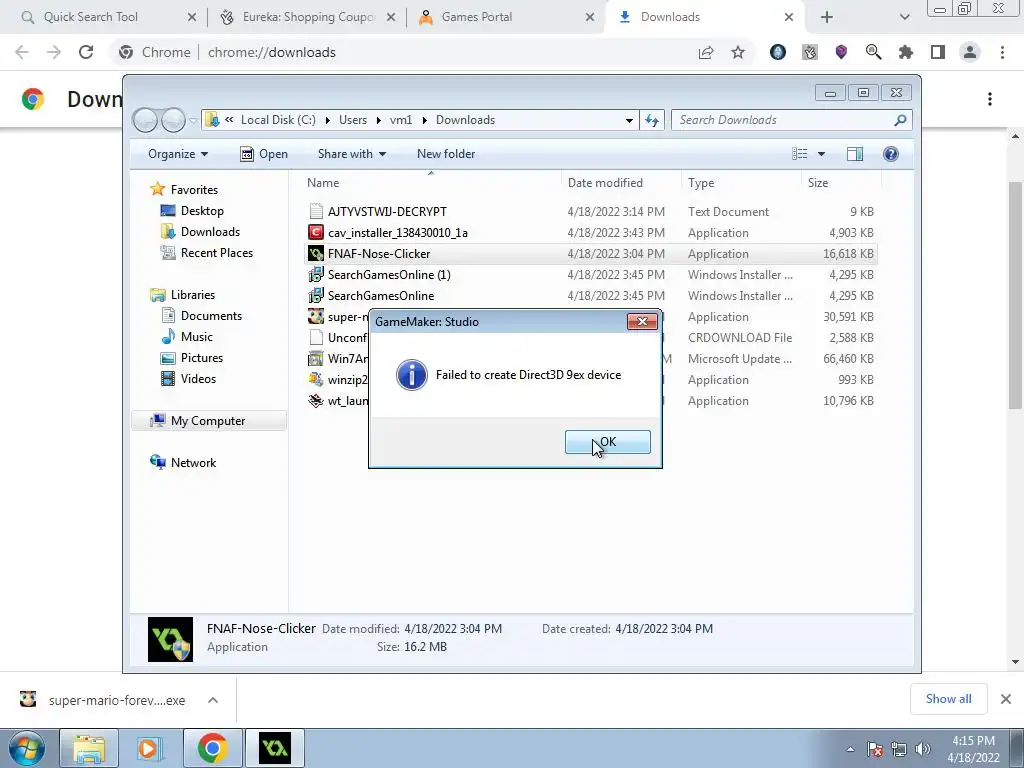Close the GameMaker: Studio error dialog
1024x768 pixels.
click(x=642, y=321)
